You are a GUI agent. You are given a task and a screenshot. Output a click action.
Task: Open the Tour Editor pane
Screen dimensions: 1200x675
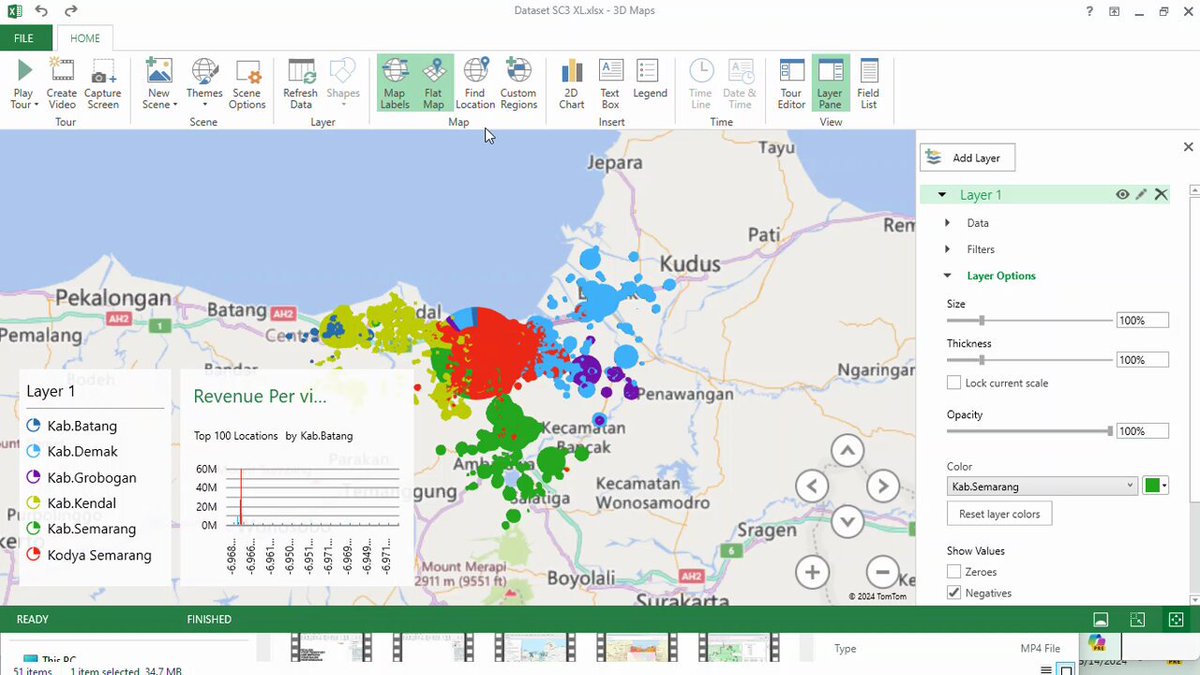click(x=791, y=84)
